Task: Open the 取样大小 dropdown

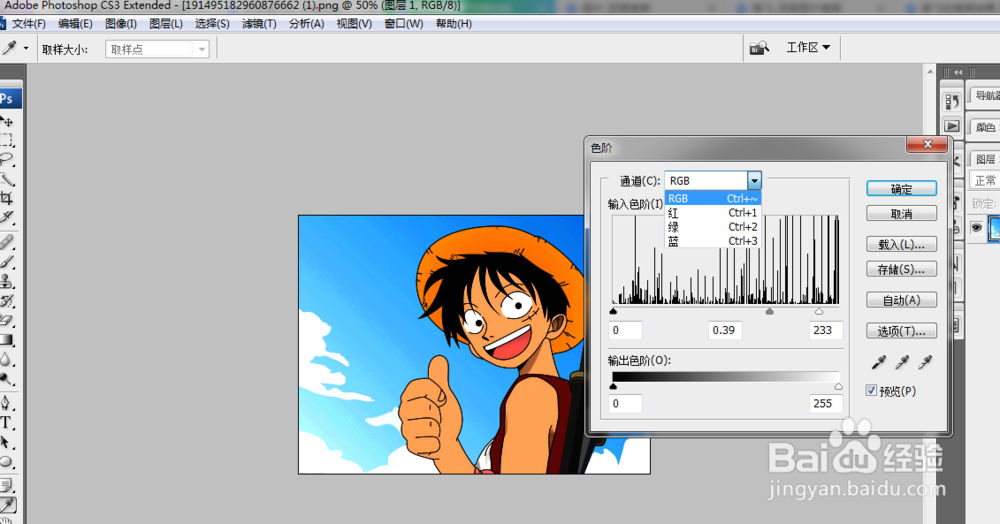Action: pos(157,49)
